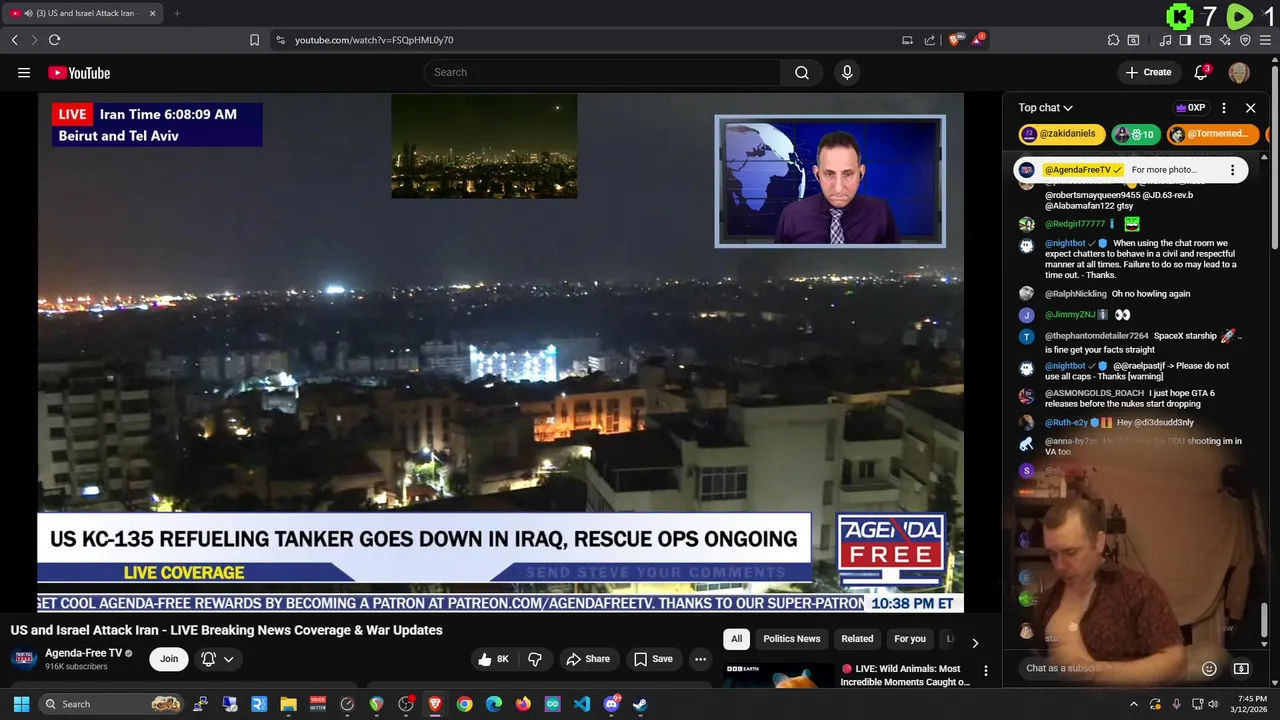Open pinned message options menu
This screenshot has height=720, width=1280.
pyautogui.click(x=1232, y=170)
